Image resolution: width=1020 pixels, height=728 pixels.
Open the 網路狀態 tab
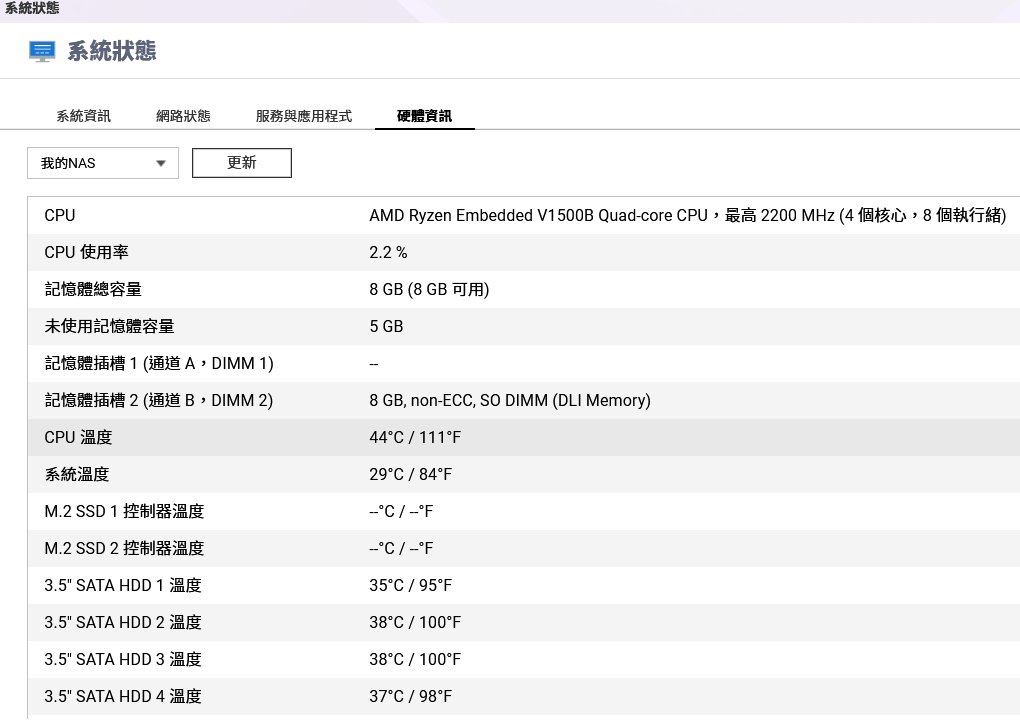coord(183,116)
